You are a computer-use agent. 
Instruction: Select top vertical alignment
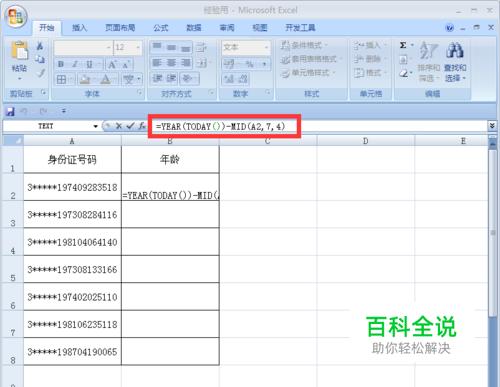click(157, 47)
